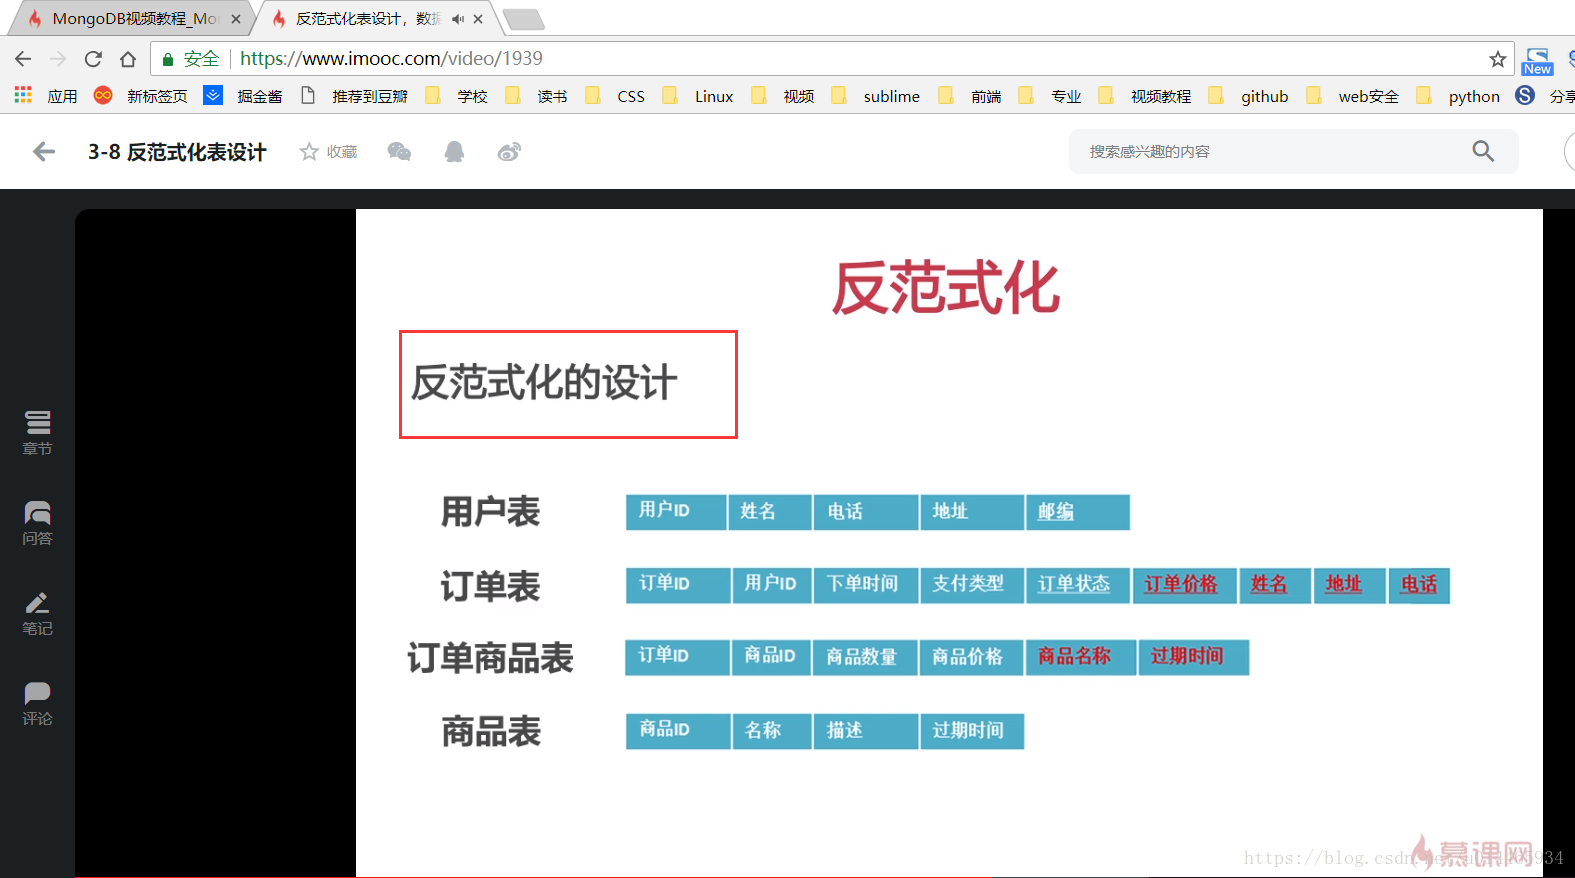
Task: Open the 新标签页 bookmark
Action: click(141, 96)
